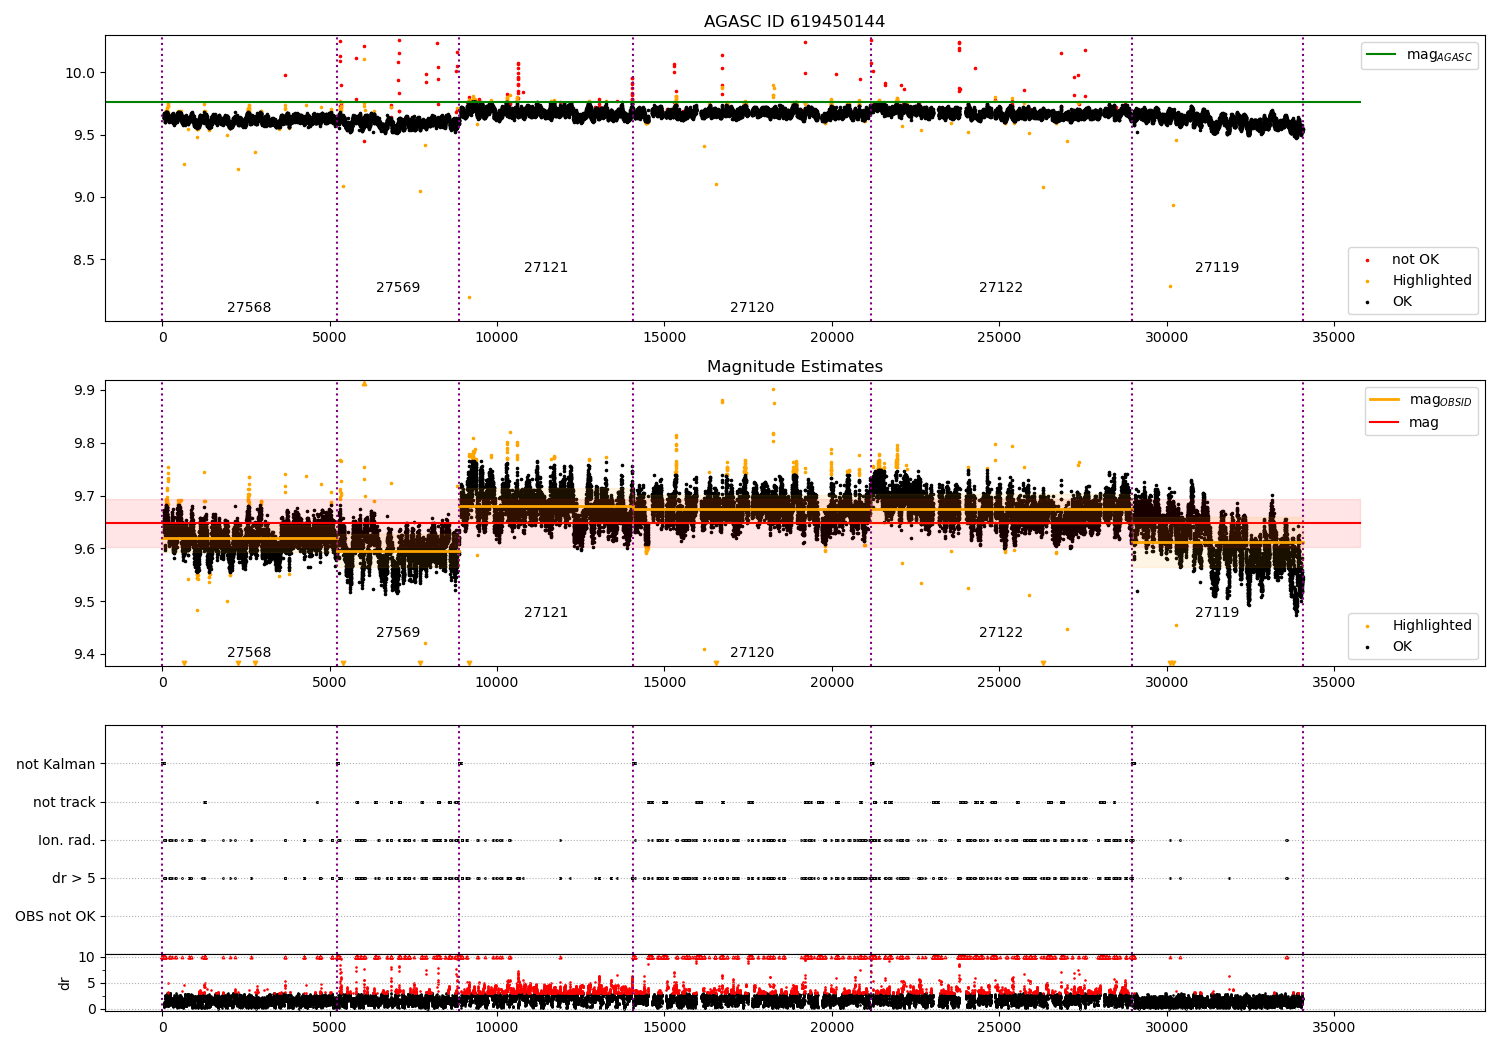
Task: Click the 10.0 y-axis tick of AGASC plot
Action: (x=82, y=73)
